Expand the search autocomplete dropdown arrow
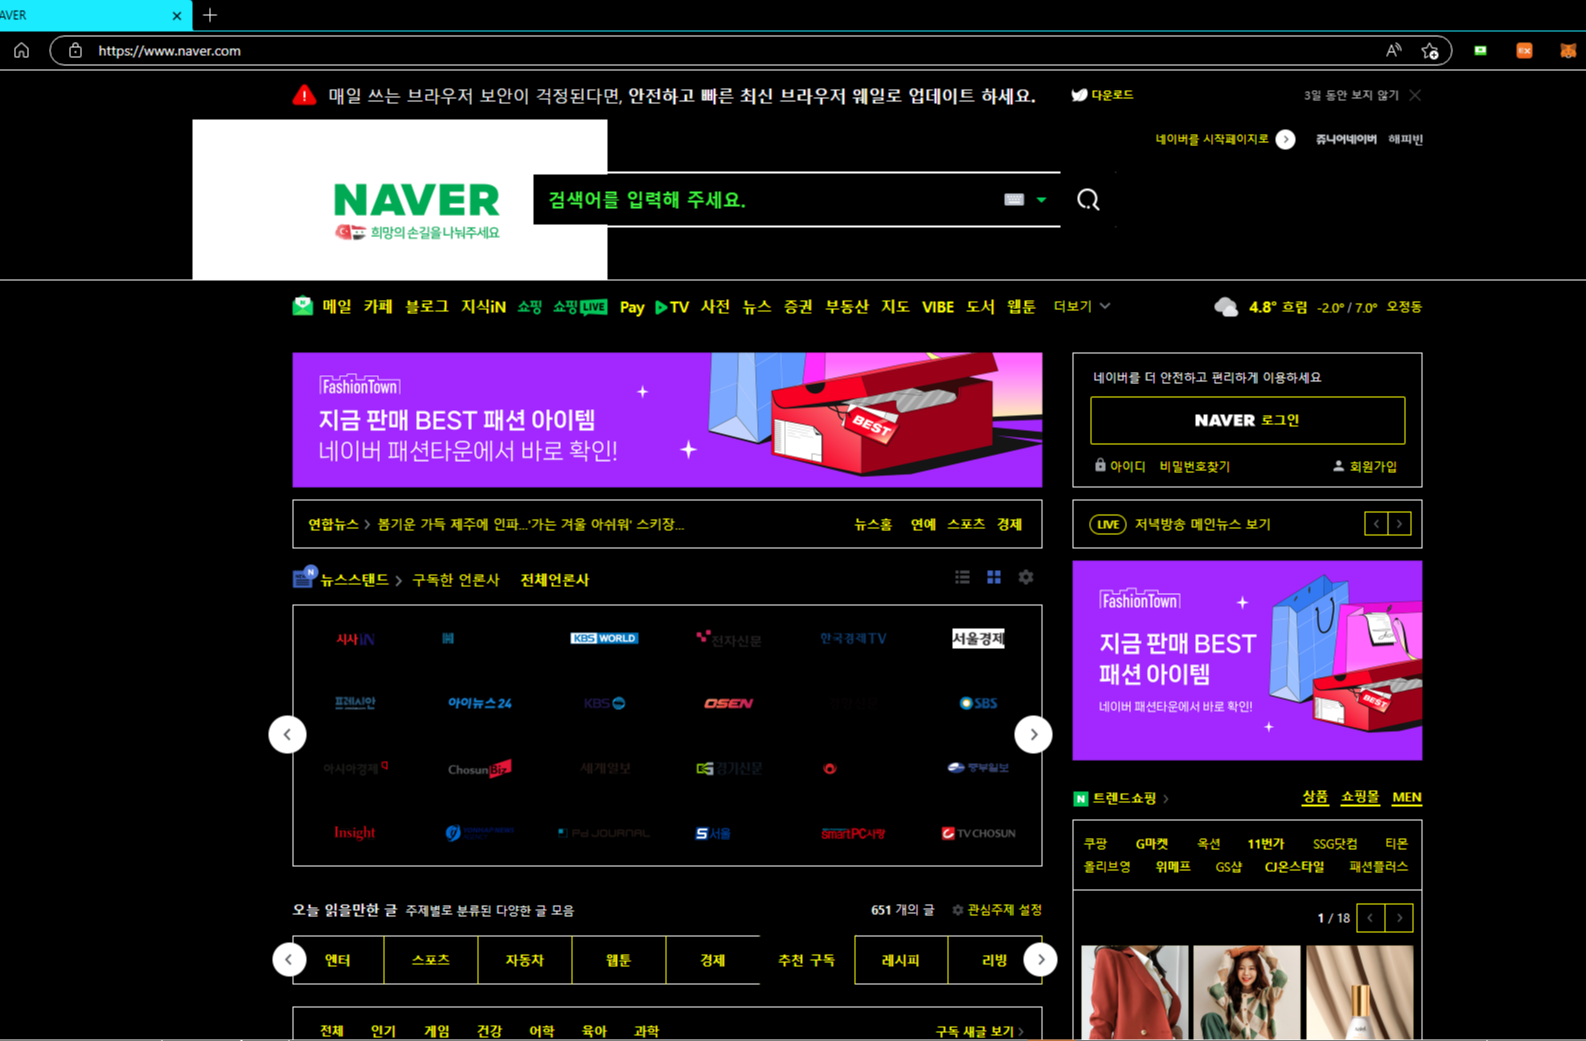Screen dimensions: 1586x1041 (x=1041, y=200)
